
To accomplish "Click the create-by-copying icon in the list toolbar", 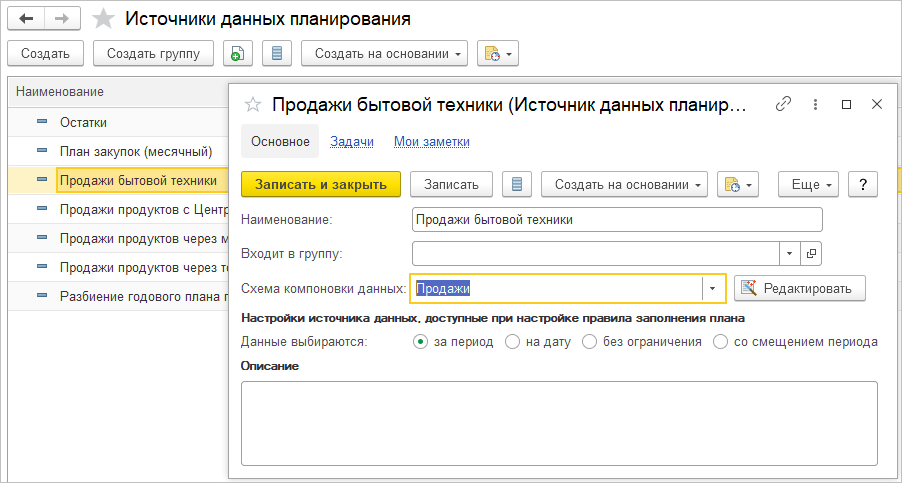I will coord(237,54).
